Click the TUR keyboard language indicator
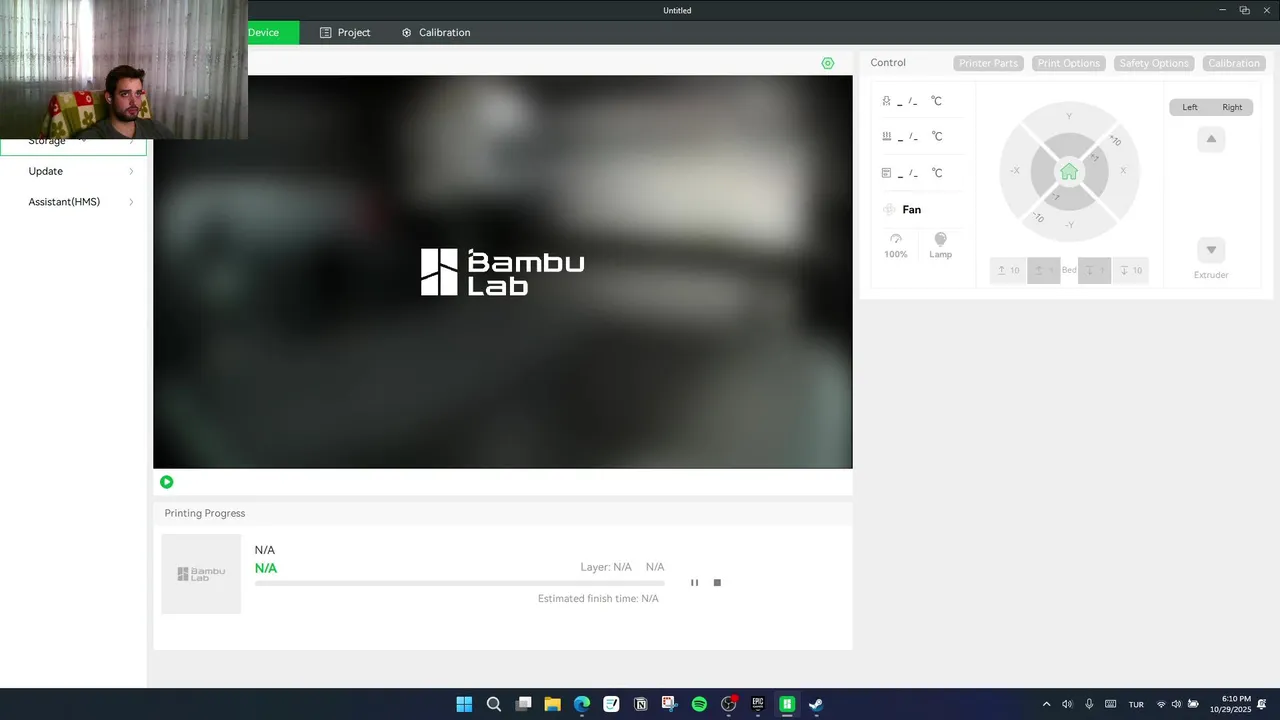 1136,704
